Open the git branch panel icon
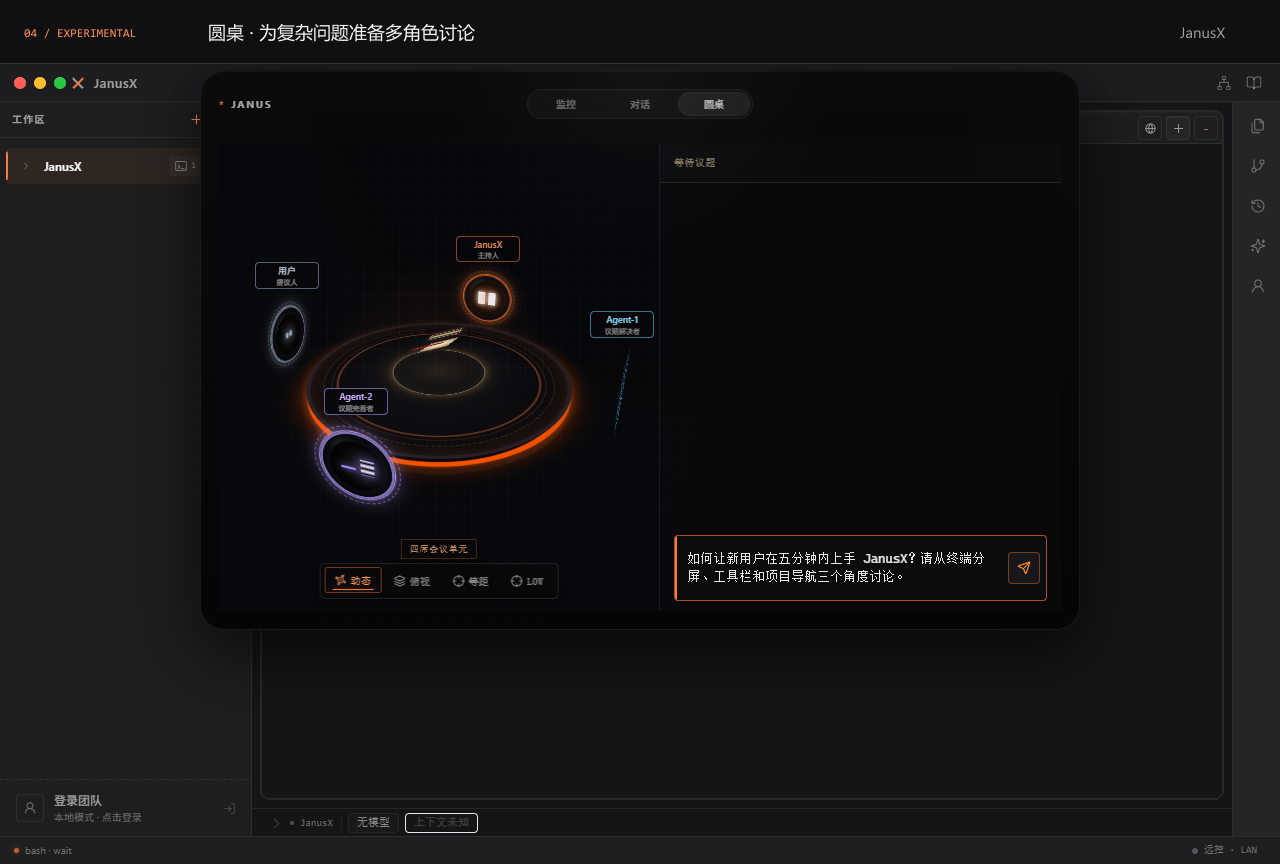The width and height of the screenshot is (1280, 864). [1258, 166]
